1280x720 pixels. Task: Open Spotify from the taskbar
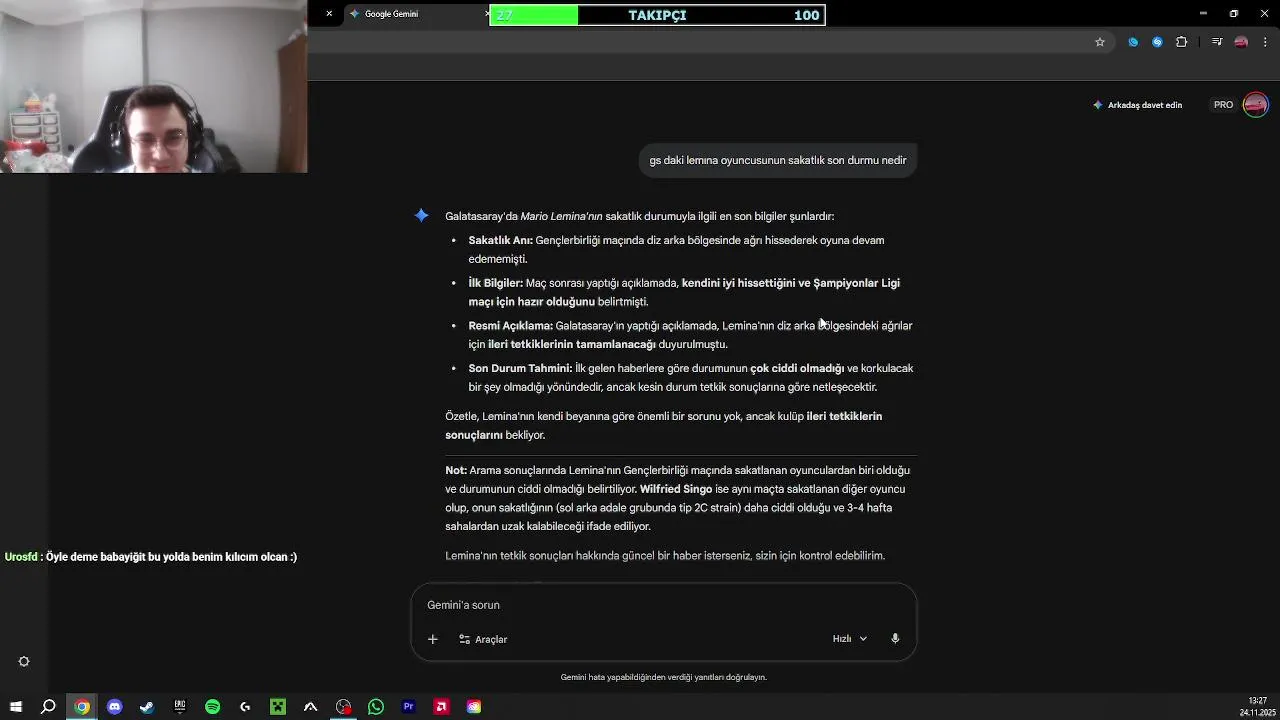(212, 707)
